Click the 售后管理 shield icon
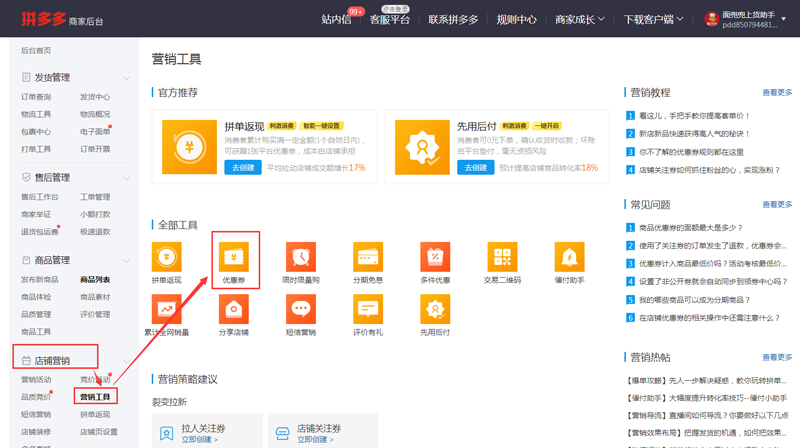800x448 pixels. coord(26,177)
